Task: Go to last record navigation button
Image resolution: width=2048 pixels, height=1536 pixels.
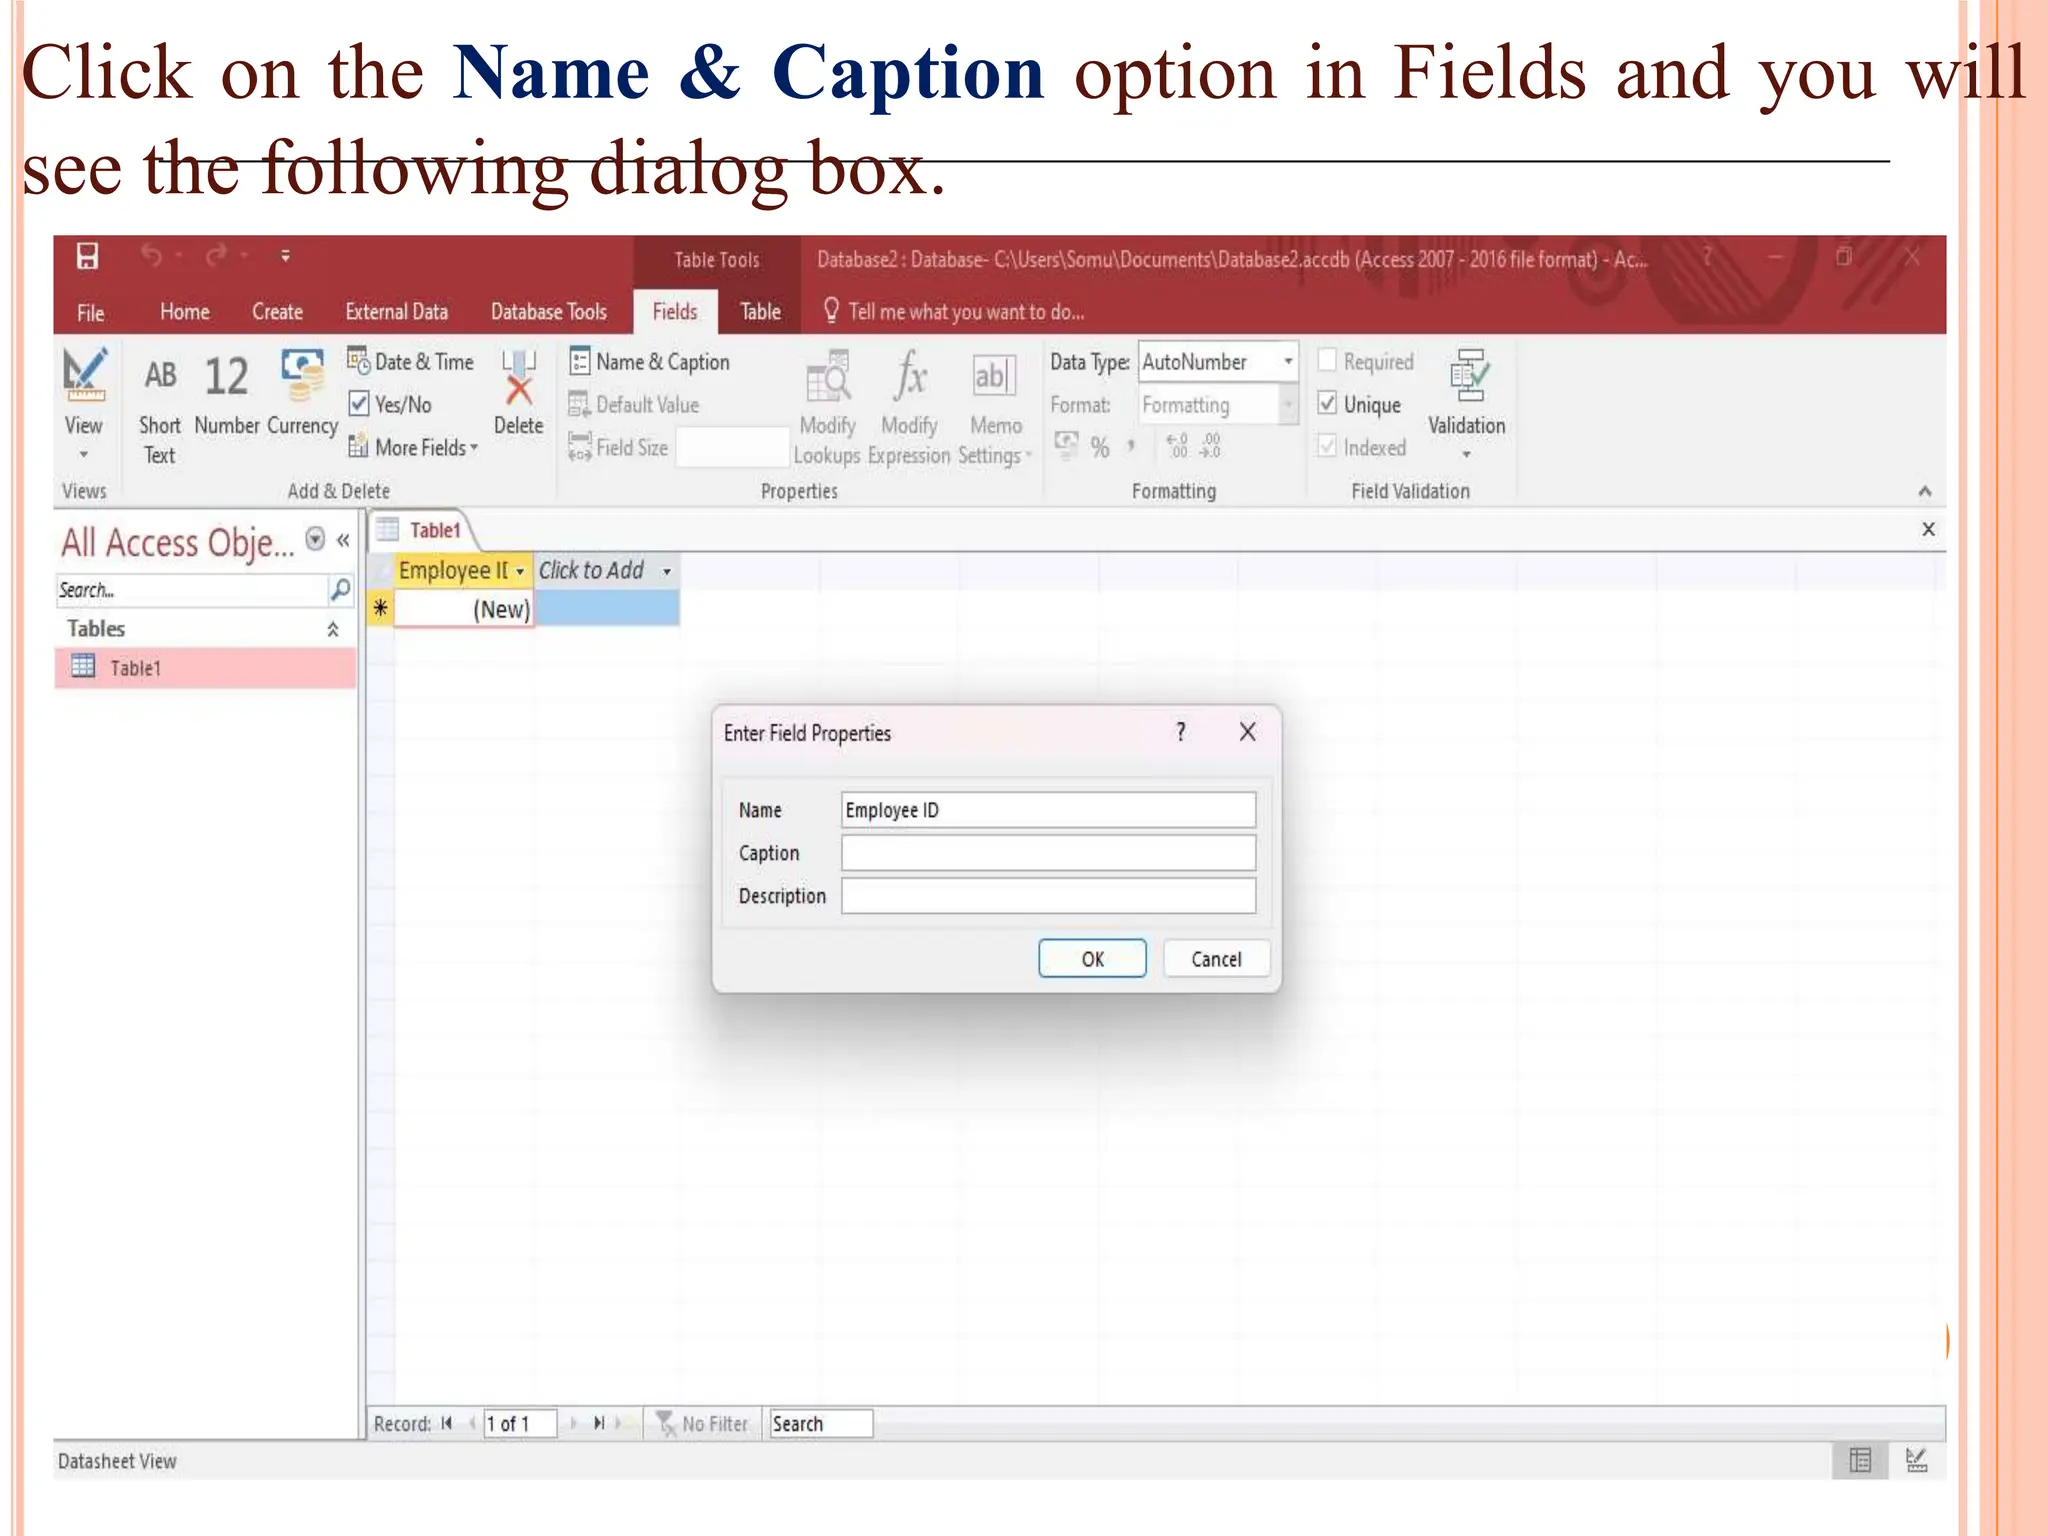Action: 599,1423
